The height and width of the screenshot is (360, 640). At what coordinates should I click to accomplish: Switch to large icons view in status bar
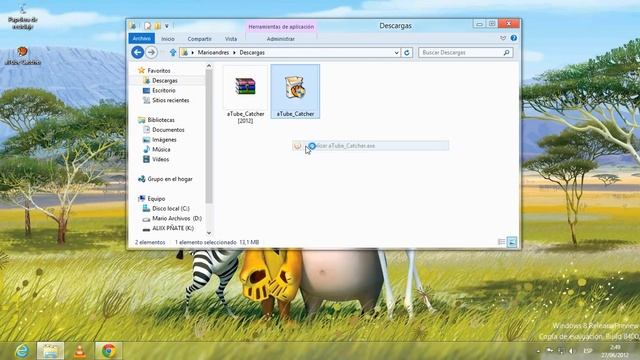point(512,242)
